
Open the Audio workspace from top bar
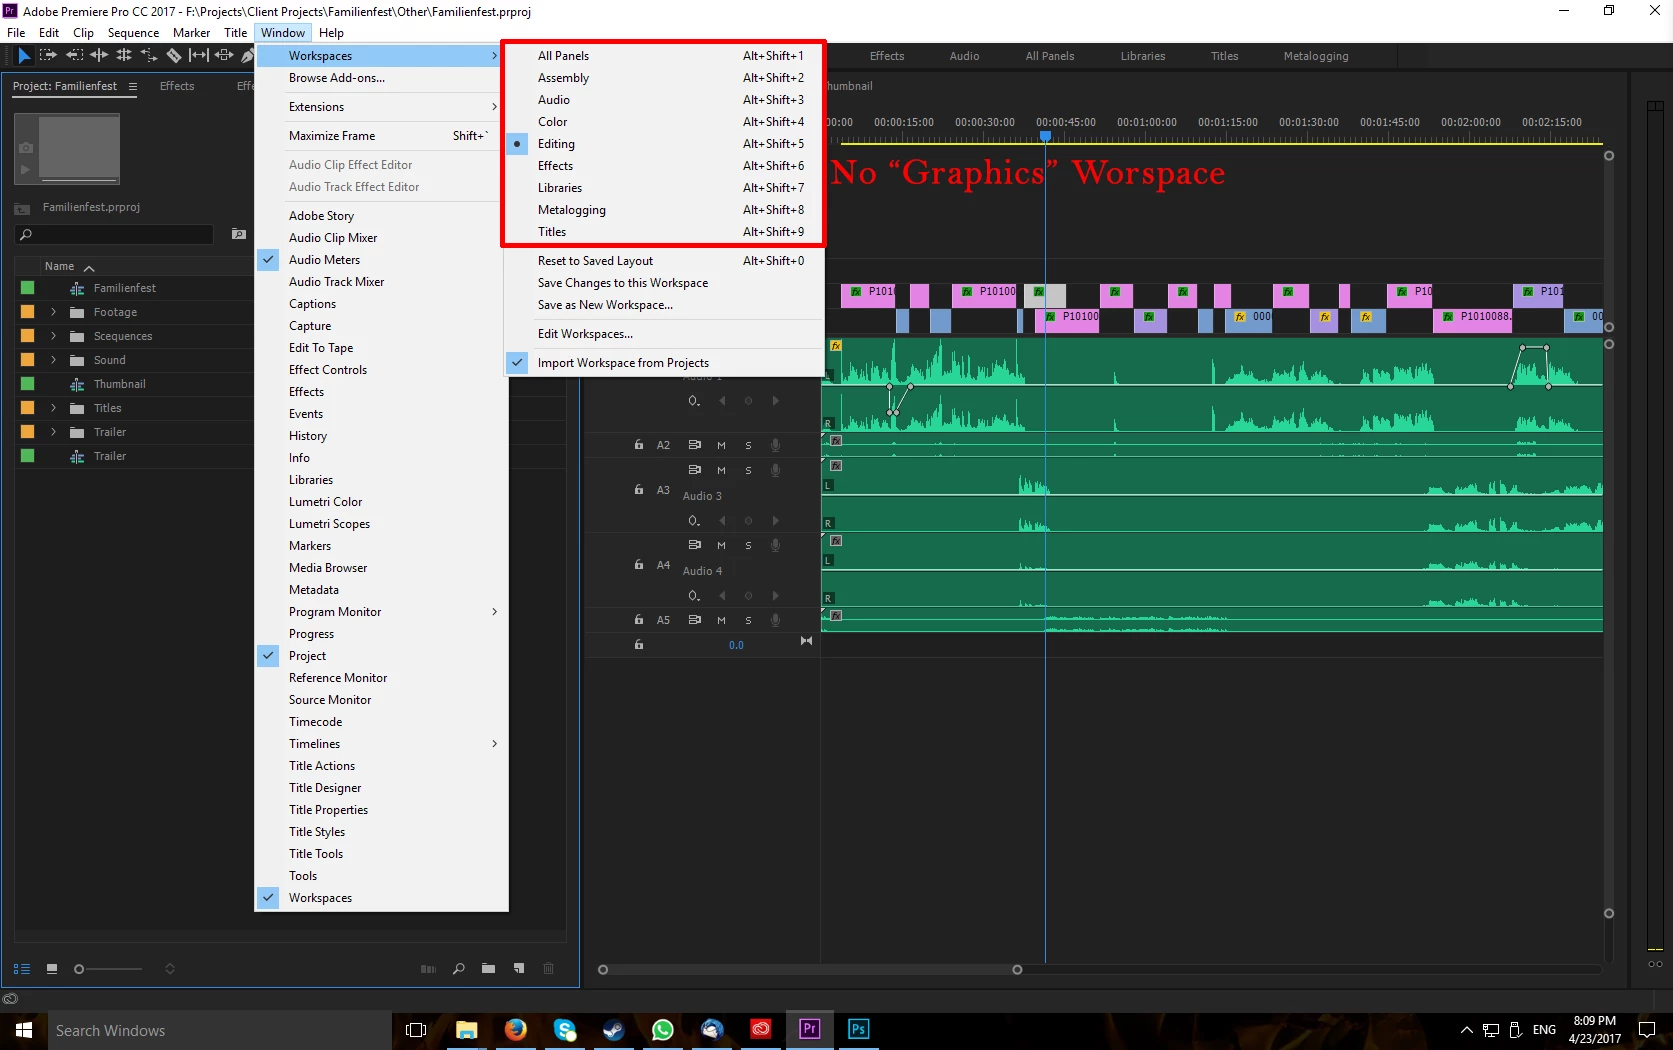coord(964,56)
